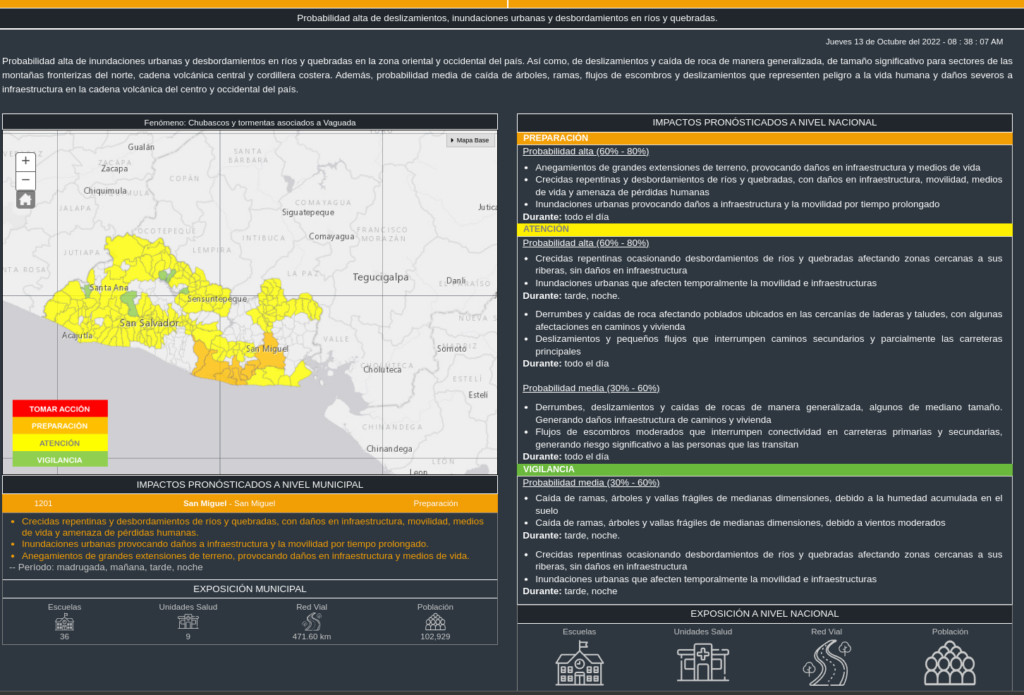Click the population '102,929' value
This screenshot has height=695, width=1024.
click(435, 637)
